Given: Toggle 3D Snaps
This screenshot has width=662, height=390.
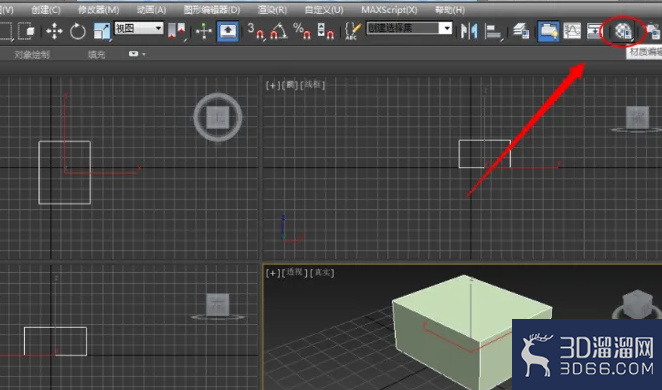Looking at the screenshot, I should point(256,31).
